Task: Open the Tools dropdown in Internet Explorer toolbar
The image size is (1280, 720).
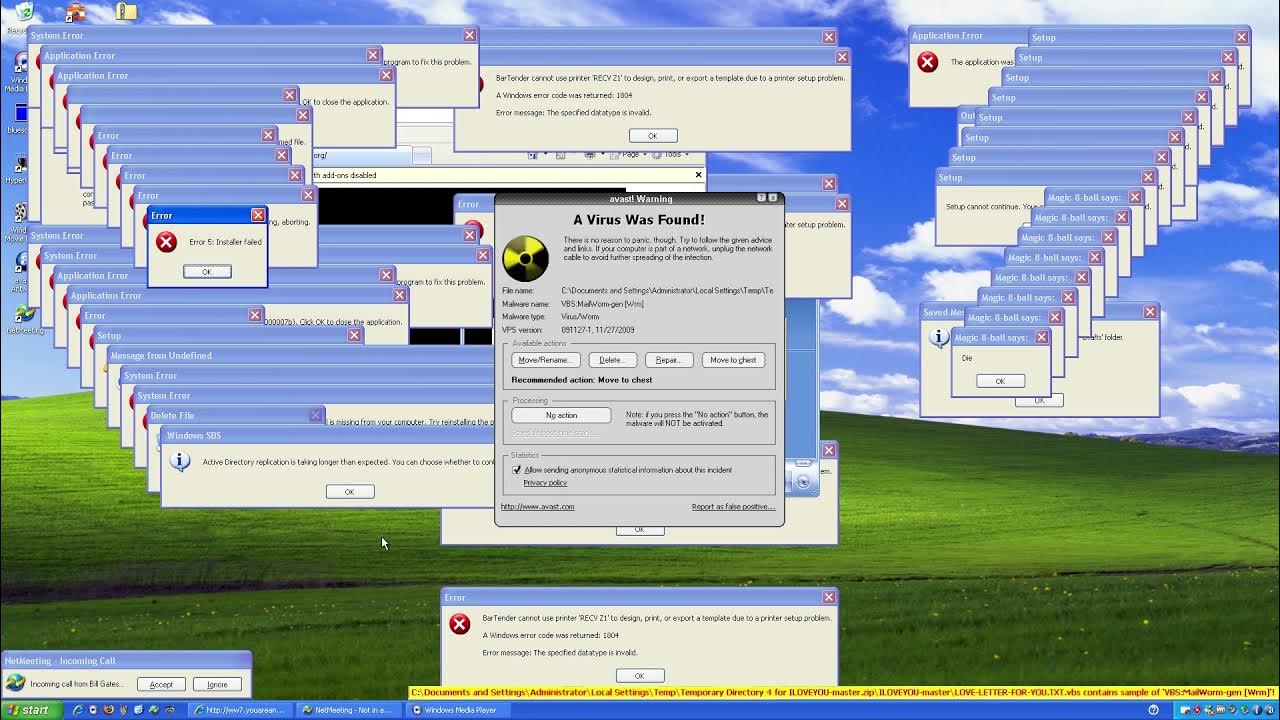Action: pyautogui.click(x=673, y=155)
